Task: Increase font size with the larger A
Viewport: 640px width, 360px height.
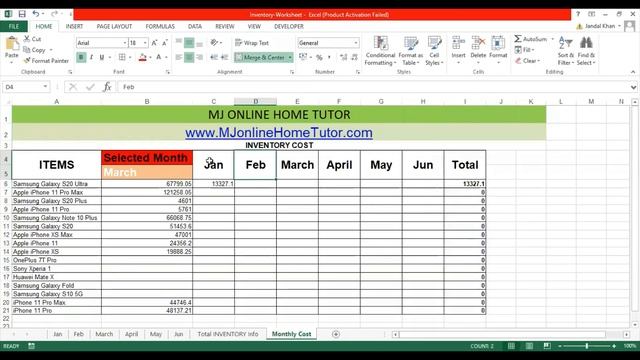Action: [x=154, y=43]
